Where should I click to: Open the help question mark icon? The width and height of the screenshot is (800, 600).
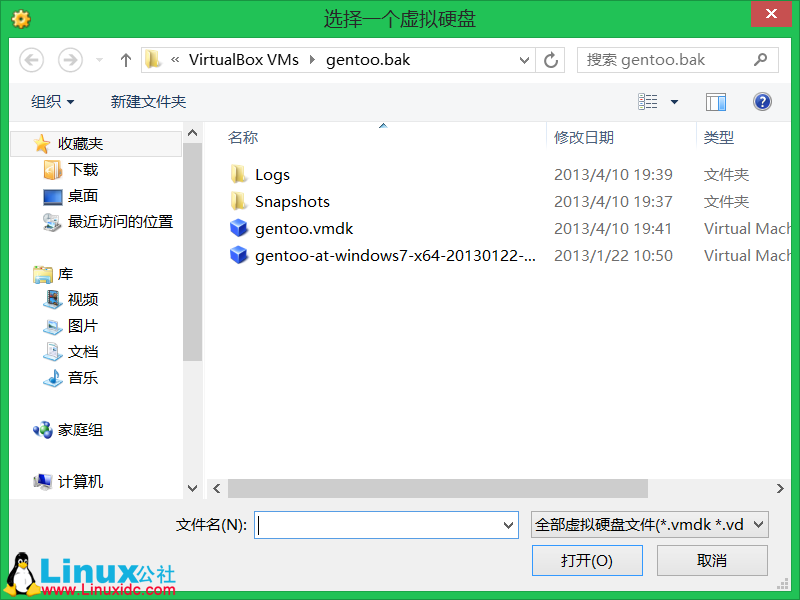click(762, 102)
